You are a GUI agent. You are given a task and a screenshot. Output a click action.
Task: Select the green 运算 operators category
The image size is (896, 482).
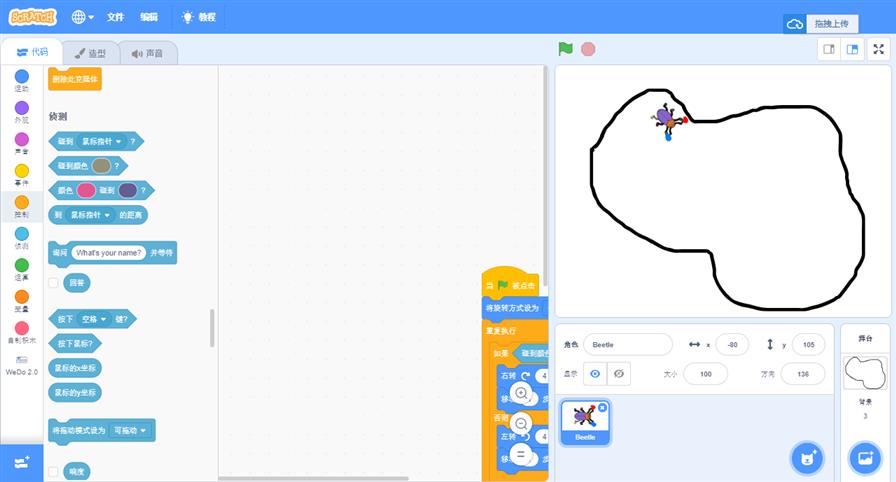tap(22, 269)
